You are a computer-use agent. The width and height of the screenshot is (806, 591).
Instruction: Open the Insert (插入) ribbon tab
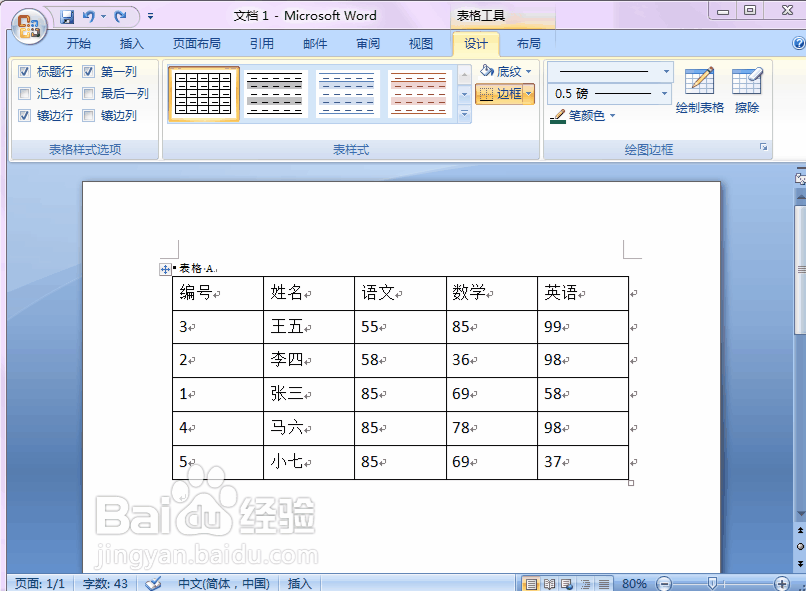(x=131, y=43)
